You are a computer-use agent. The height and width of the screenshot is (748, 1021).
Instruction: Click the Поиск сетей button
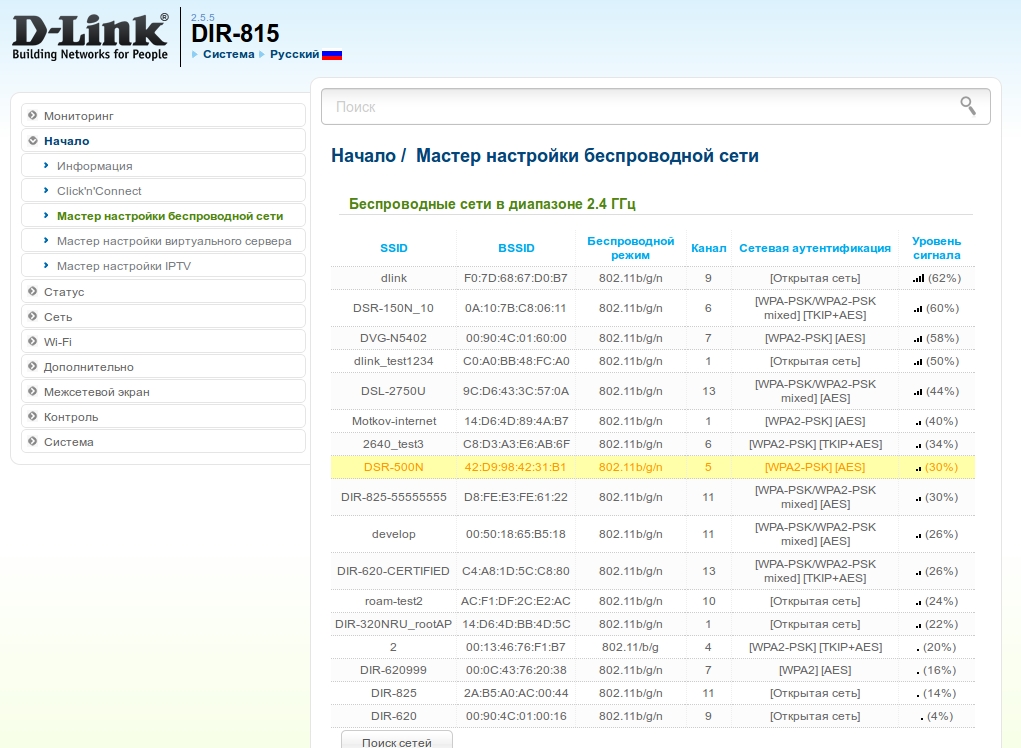coord(397,741)
